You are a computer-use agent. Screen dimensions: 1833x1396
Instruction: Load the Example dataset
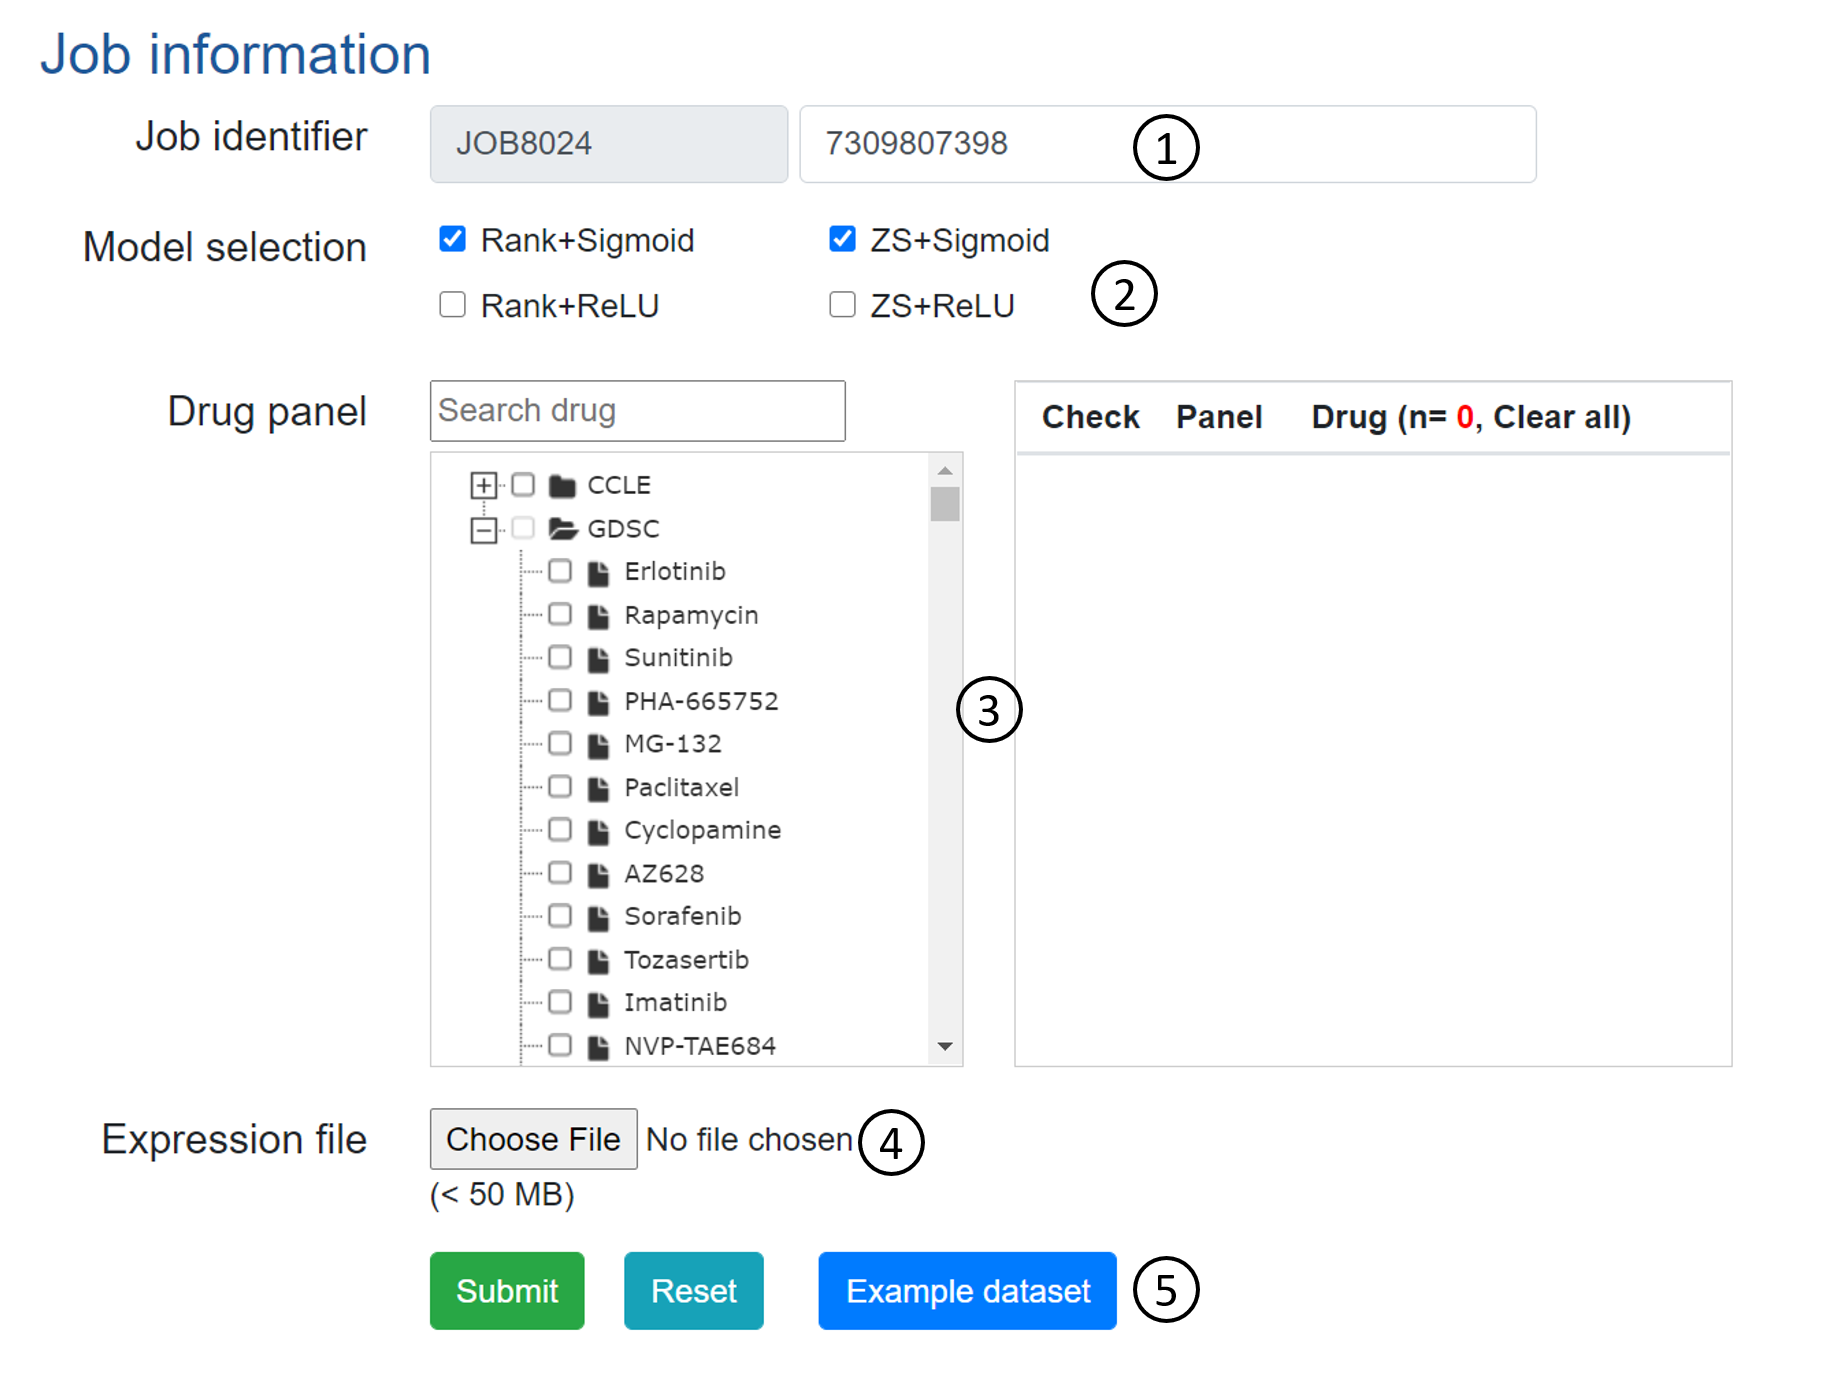(966, 1290)
